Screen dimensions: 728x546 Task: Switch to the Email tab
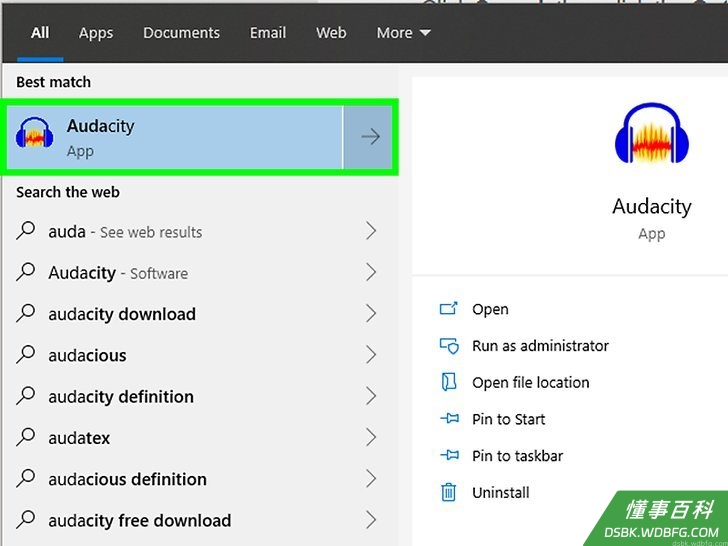pos(268,33)
